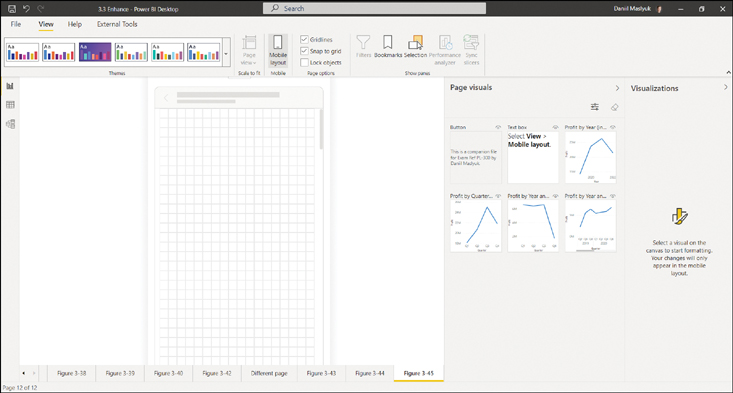Switch to Report view in sidebar

click(x=10, y=86)
